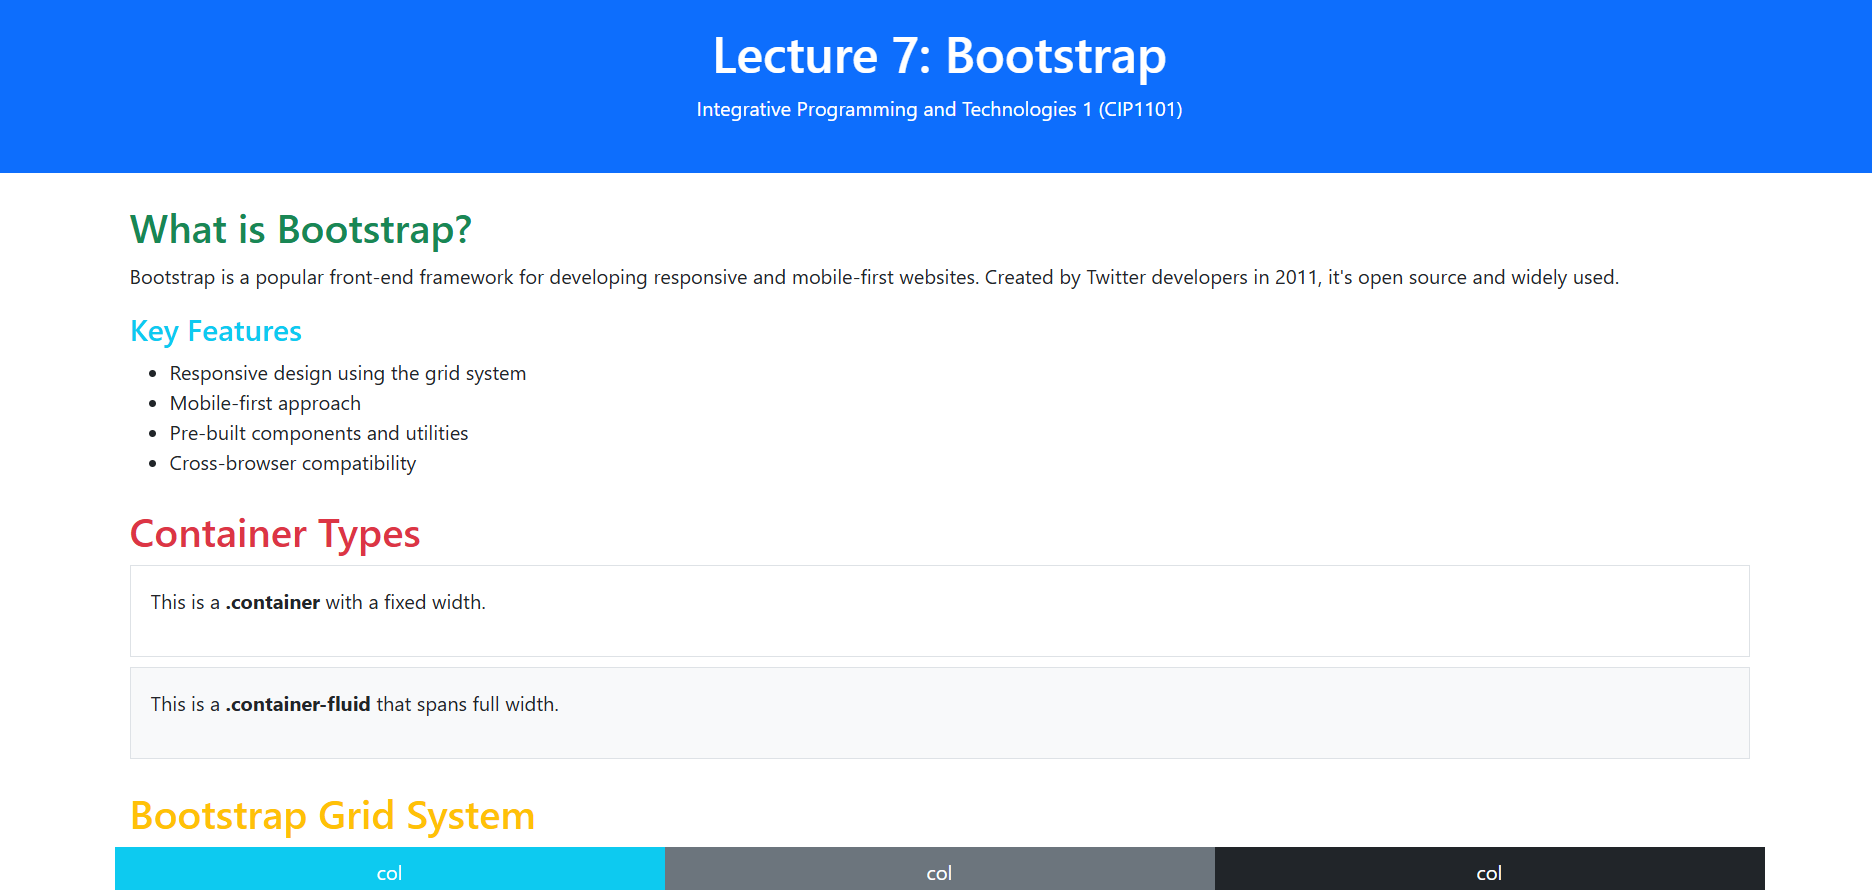Click the "What is Bootstrap?" heading
The image size is (1872, 890).
pyautogui.click(x=300, y=230)
